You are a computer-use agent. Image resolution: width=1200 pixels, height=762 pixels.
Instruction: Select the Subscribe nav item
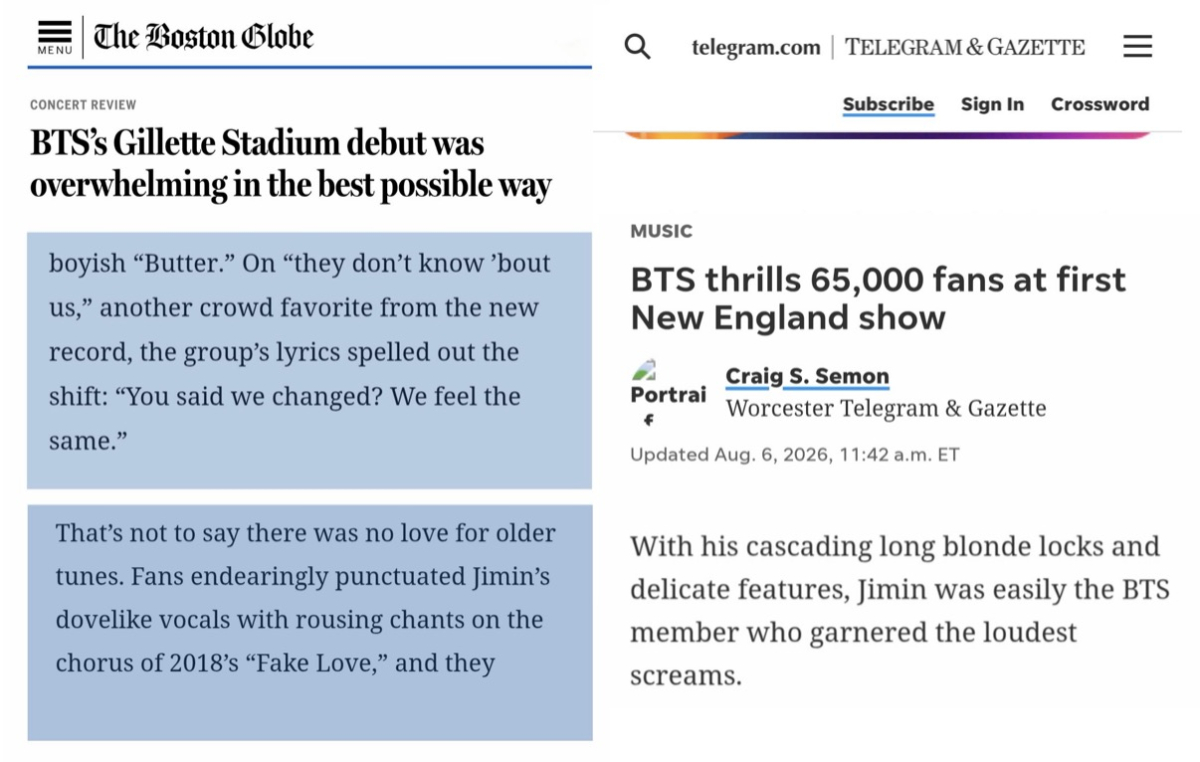[888, 104]
